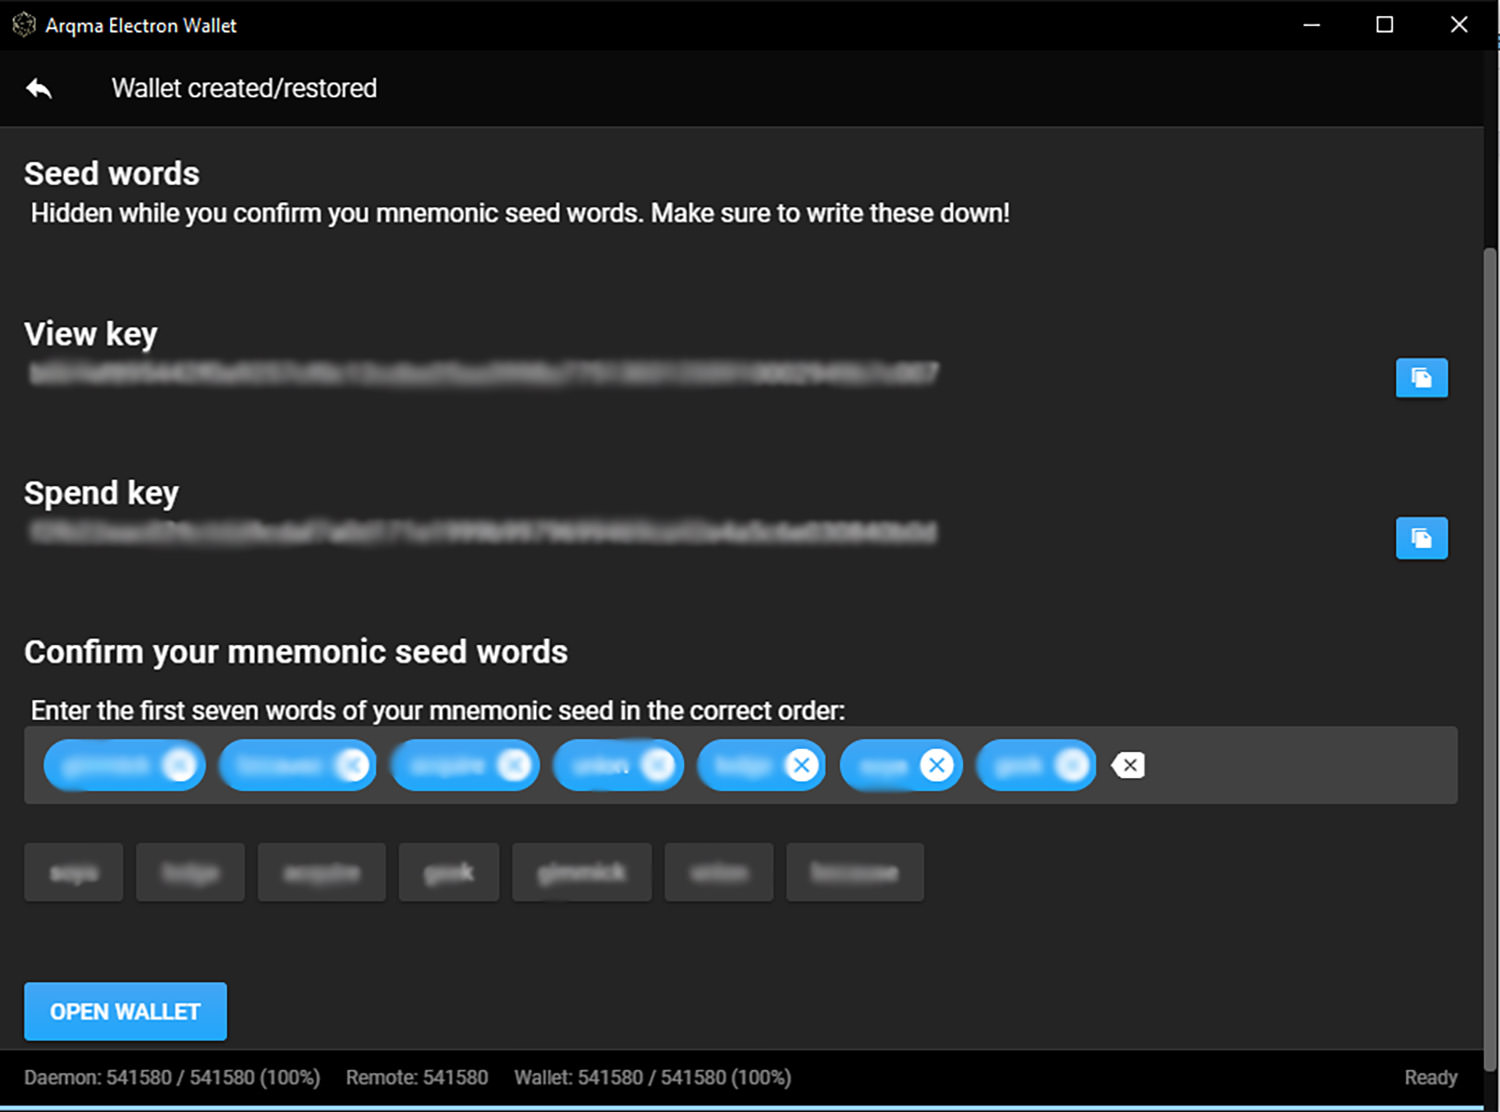Close the Arqma Electron Wallet window

pyautogui.click(x=1459, y=25)
